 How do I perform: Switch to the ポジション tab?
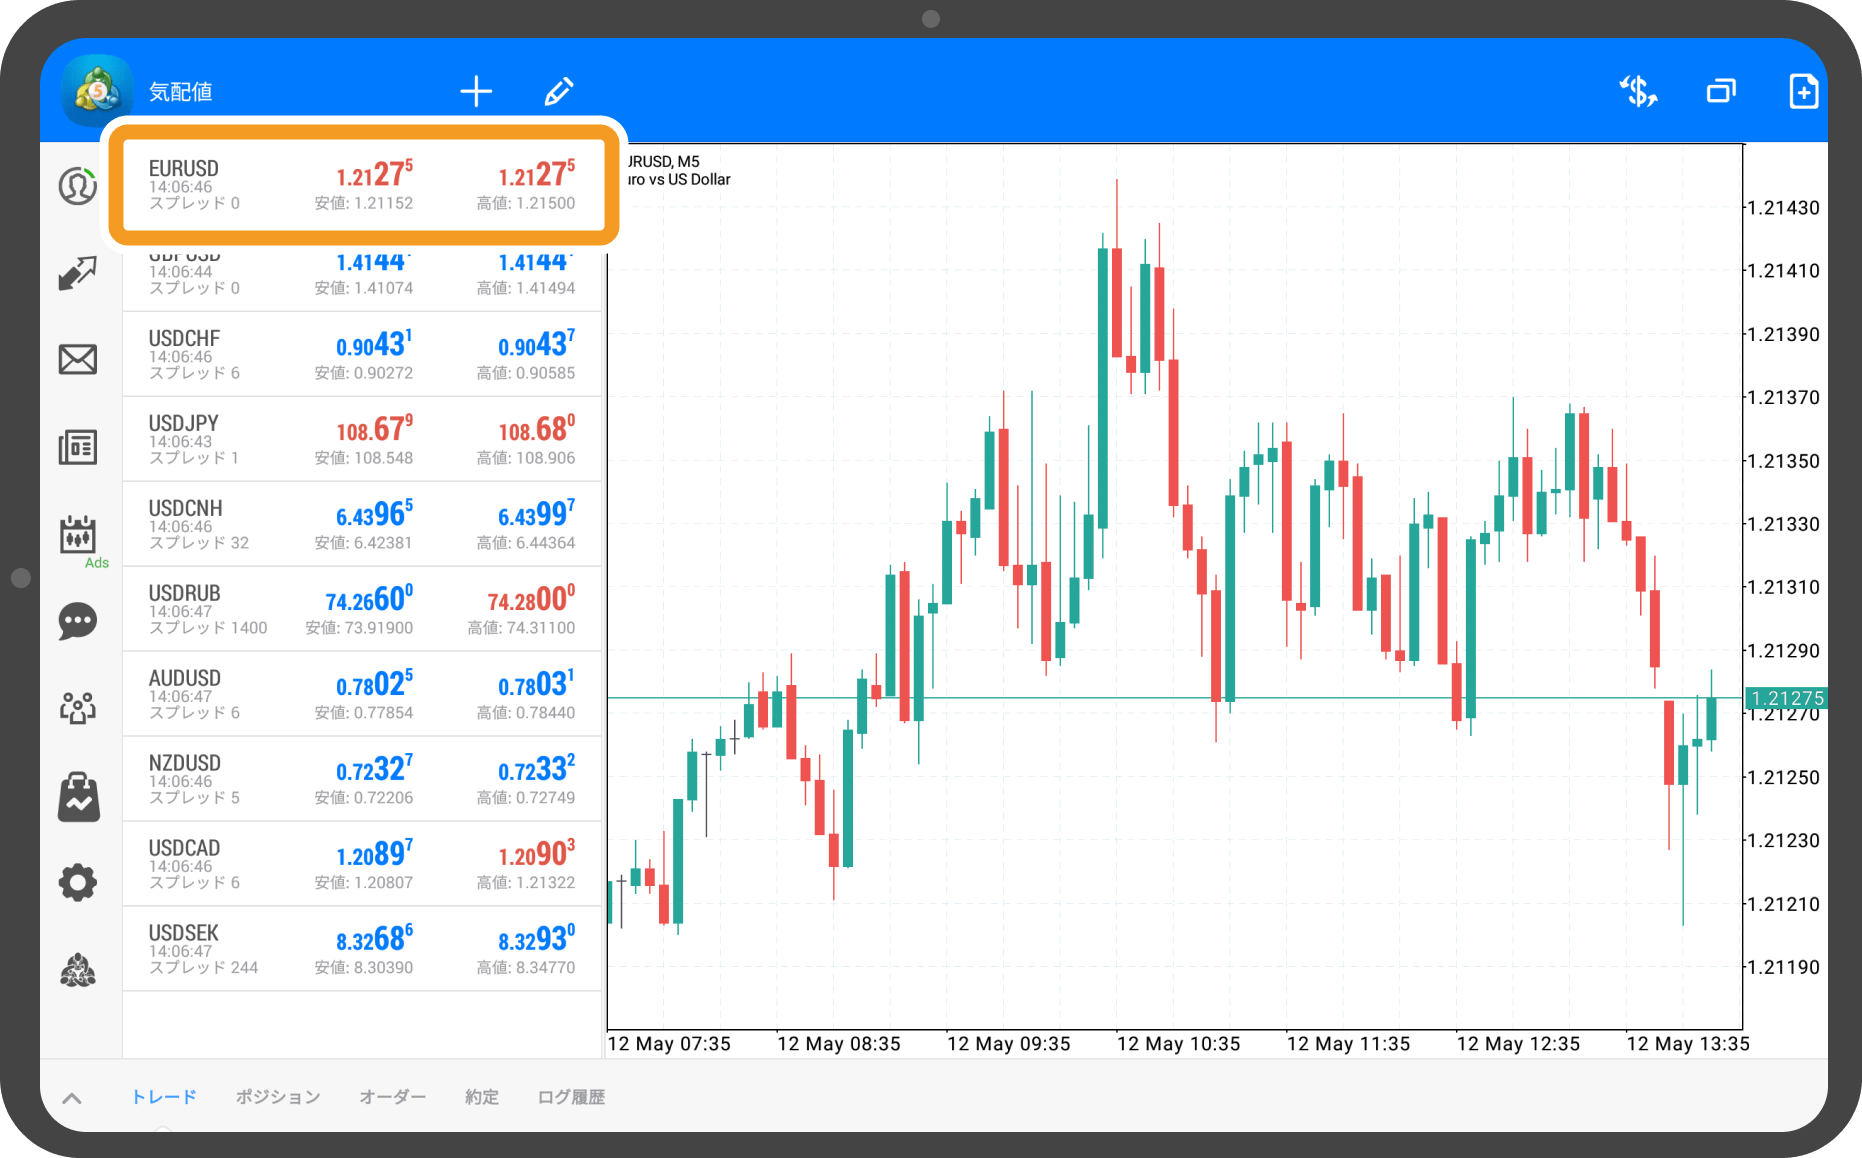pyautogui.click(x=278, y=1097)
